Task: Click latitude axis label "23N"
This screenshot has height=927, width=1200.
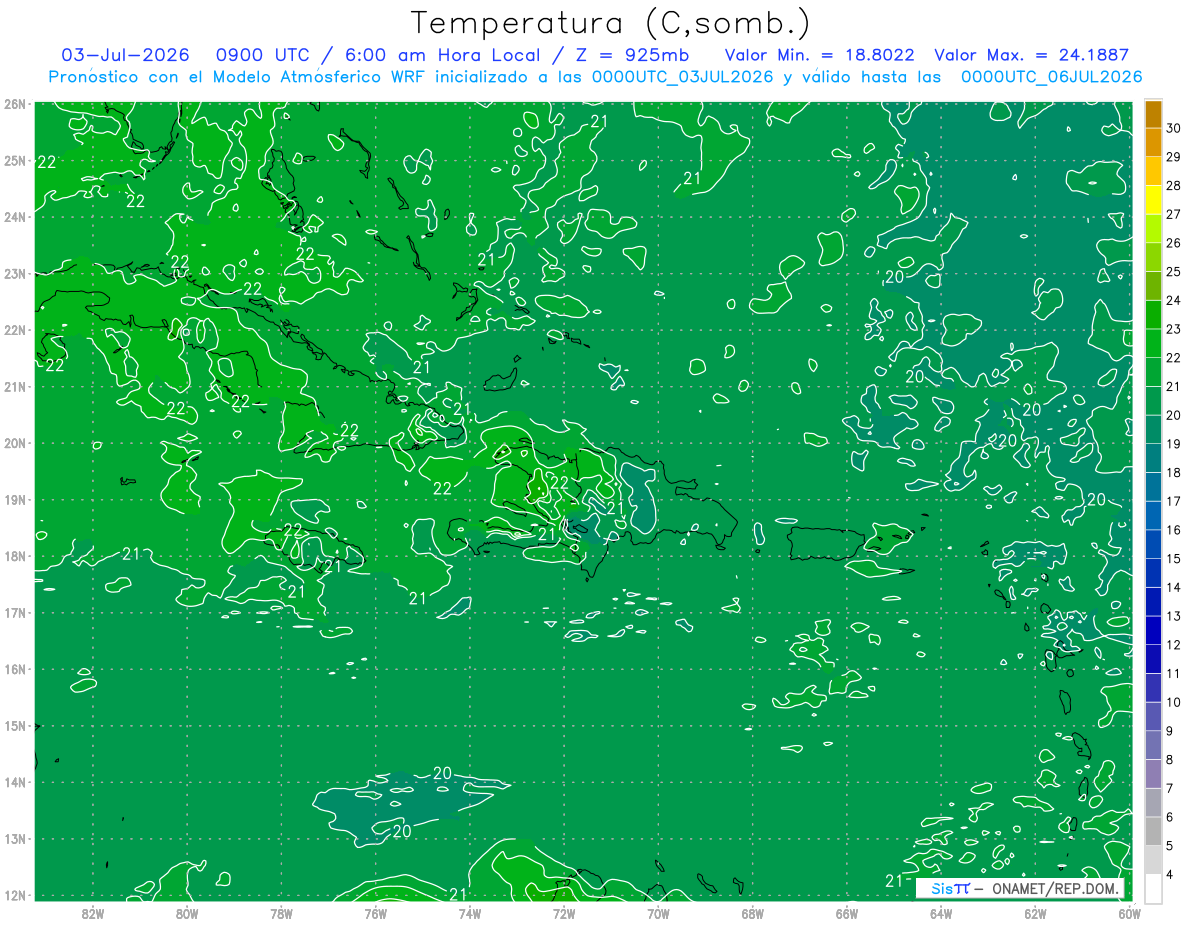Action: pos(15,273)
